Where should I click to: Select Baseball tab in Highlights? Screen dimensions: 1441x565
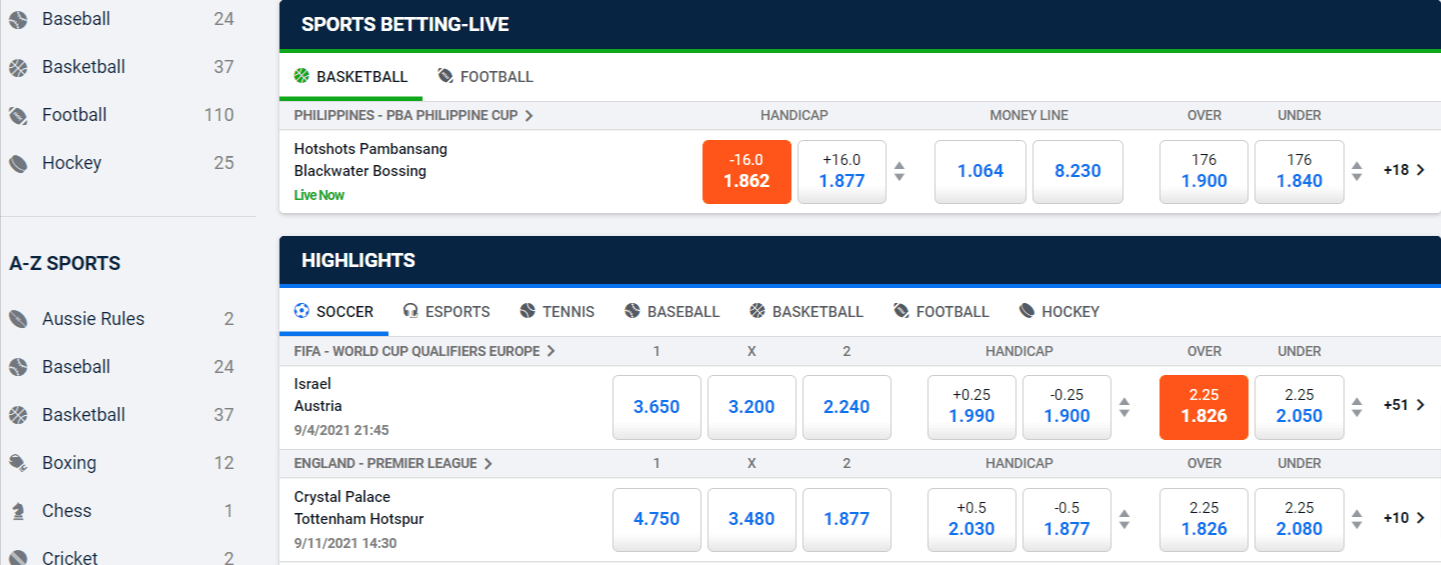point(672,311)
